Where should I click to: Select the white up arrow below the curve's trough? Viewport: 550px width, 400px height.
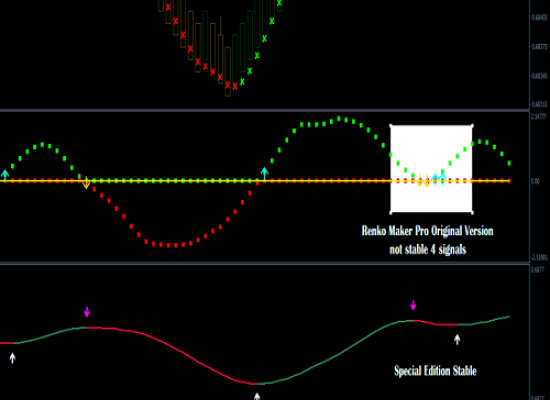tap(257, 396)
